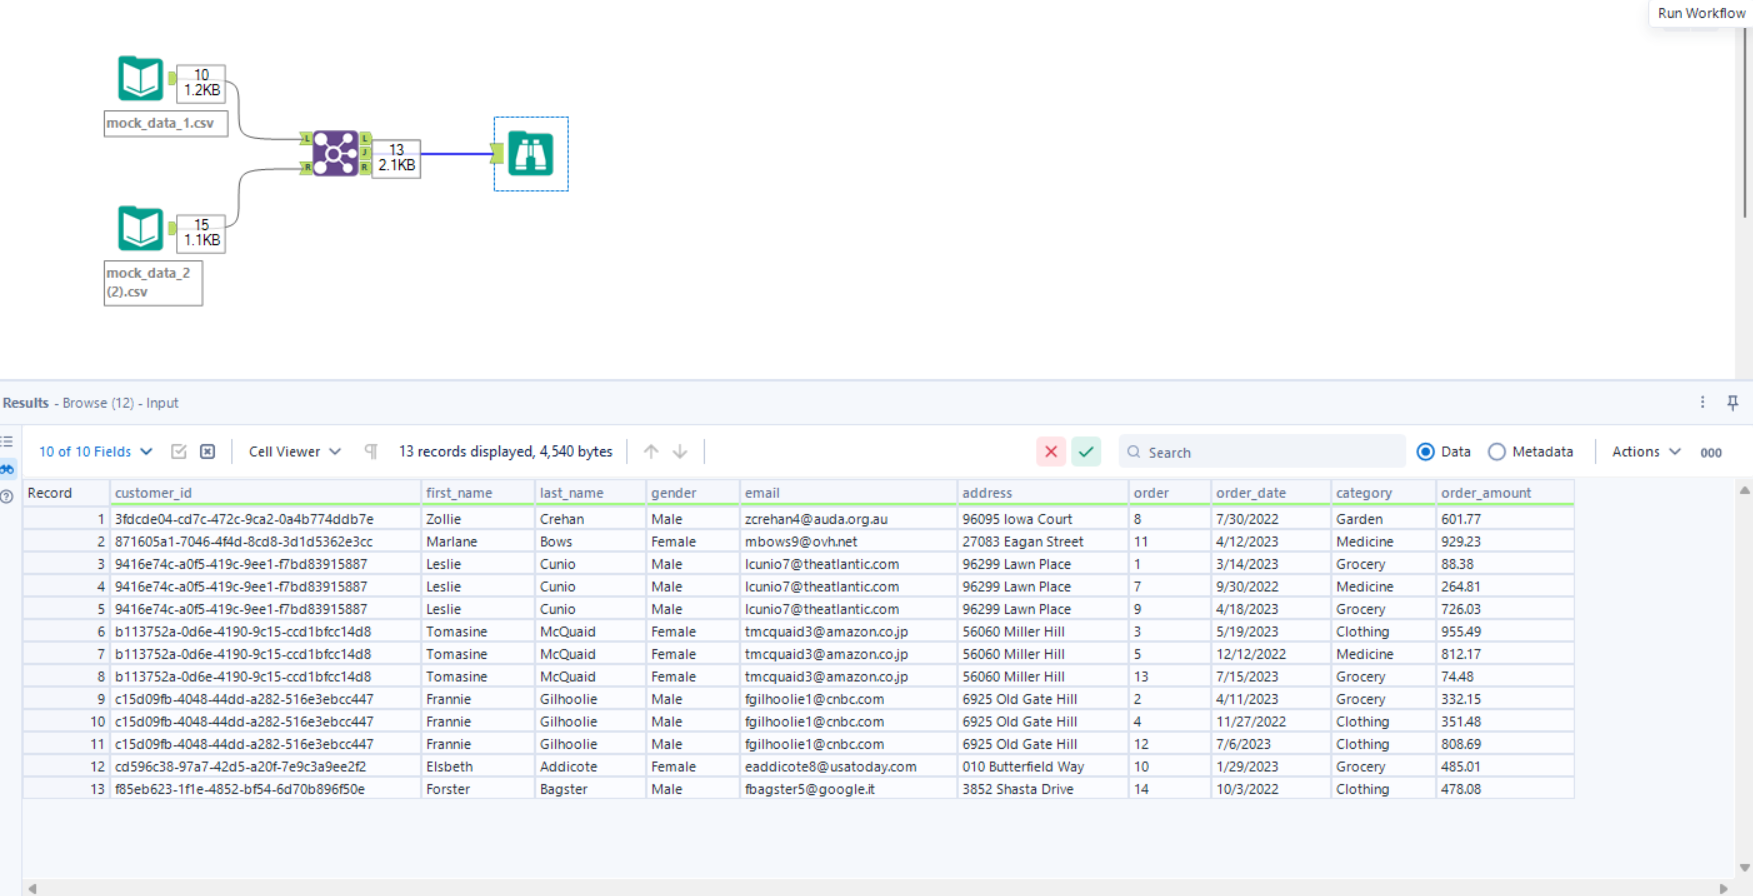Click the Run Workflow button

click(x=1700, y=13)
